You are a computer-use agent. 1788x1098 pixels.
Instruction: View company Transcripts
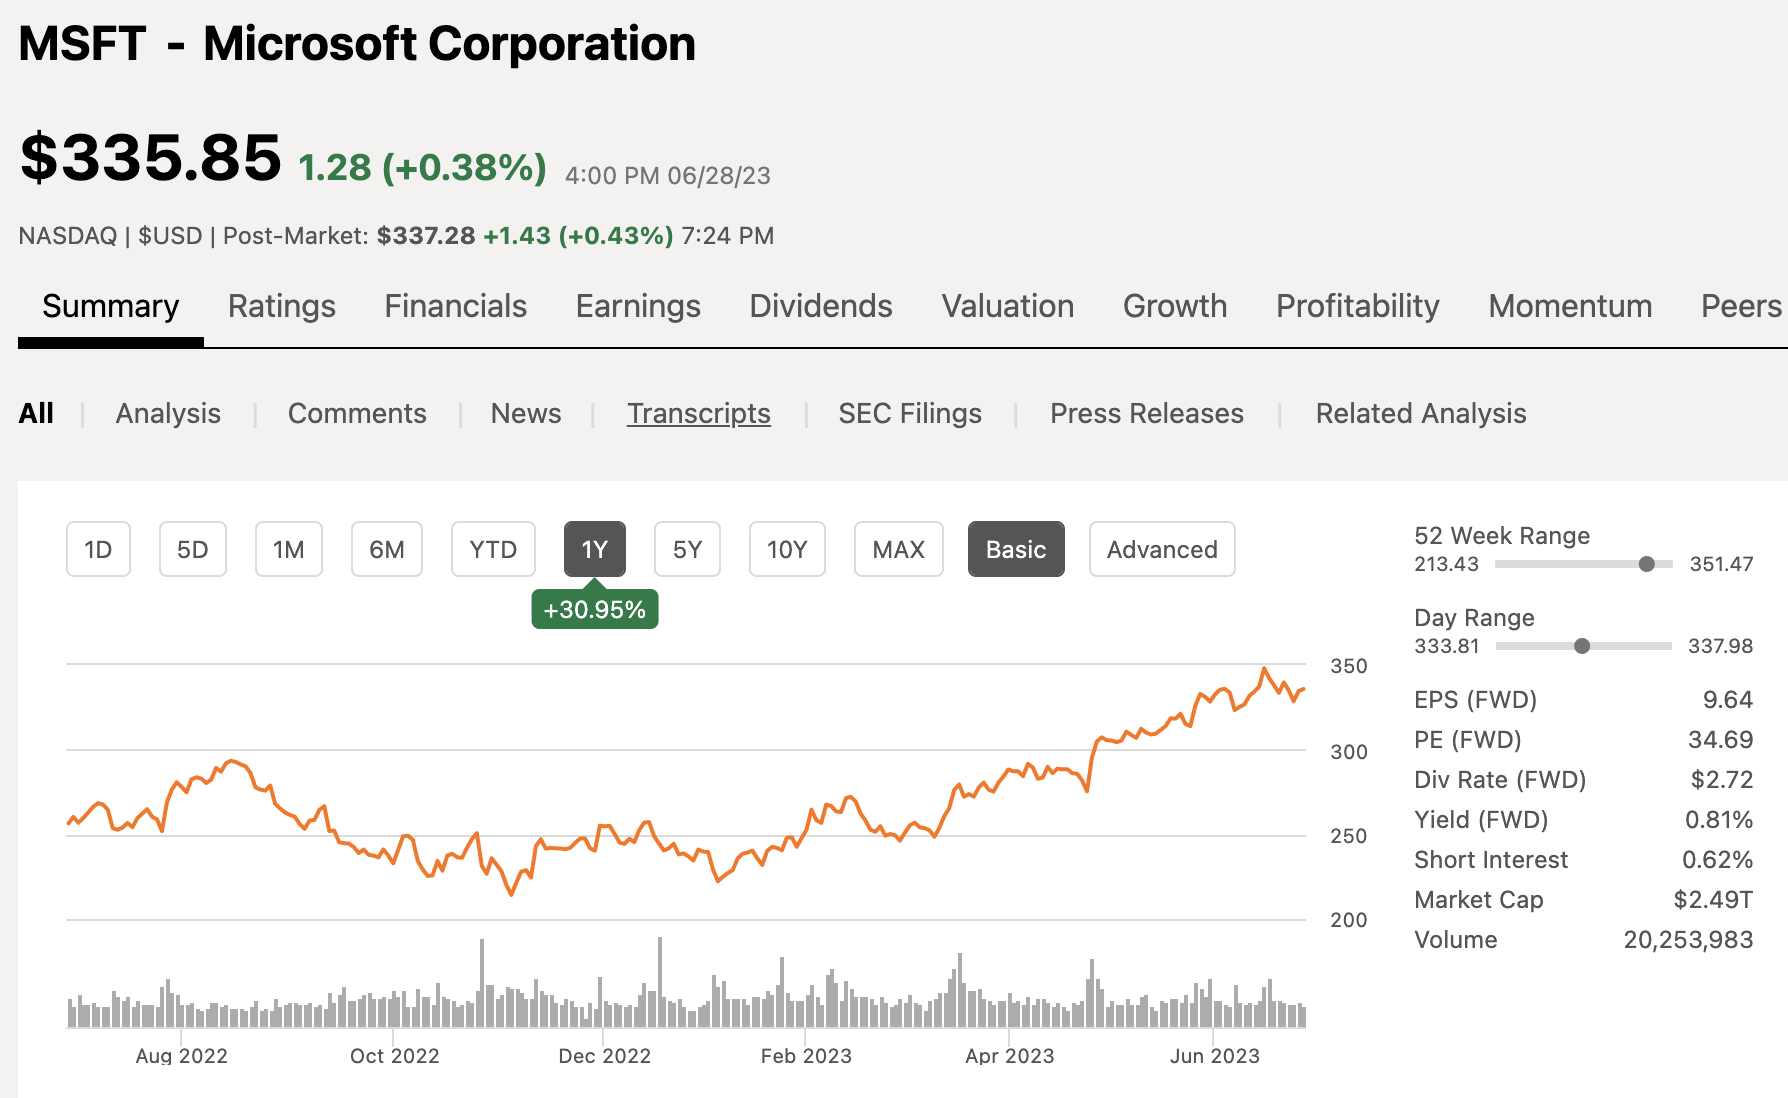pos(698,413)
